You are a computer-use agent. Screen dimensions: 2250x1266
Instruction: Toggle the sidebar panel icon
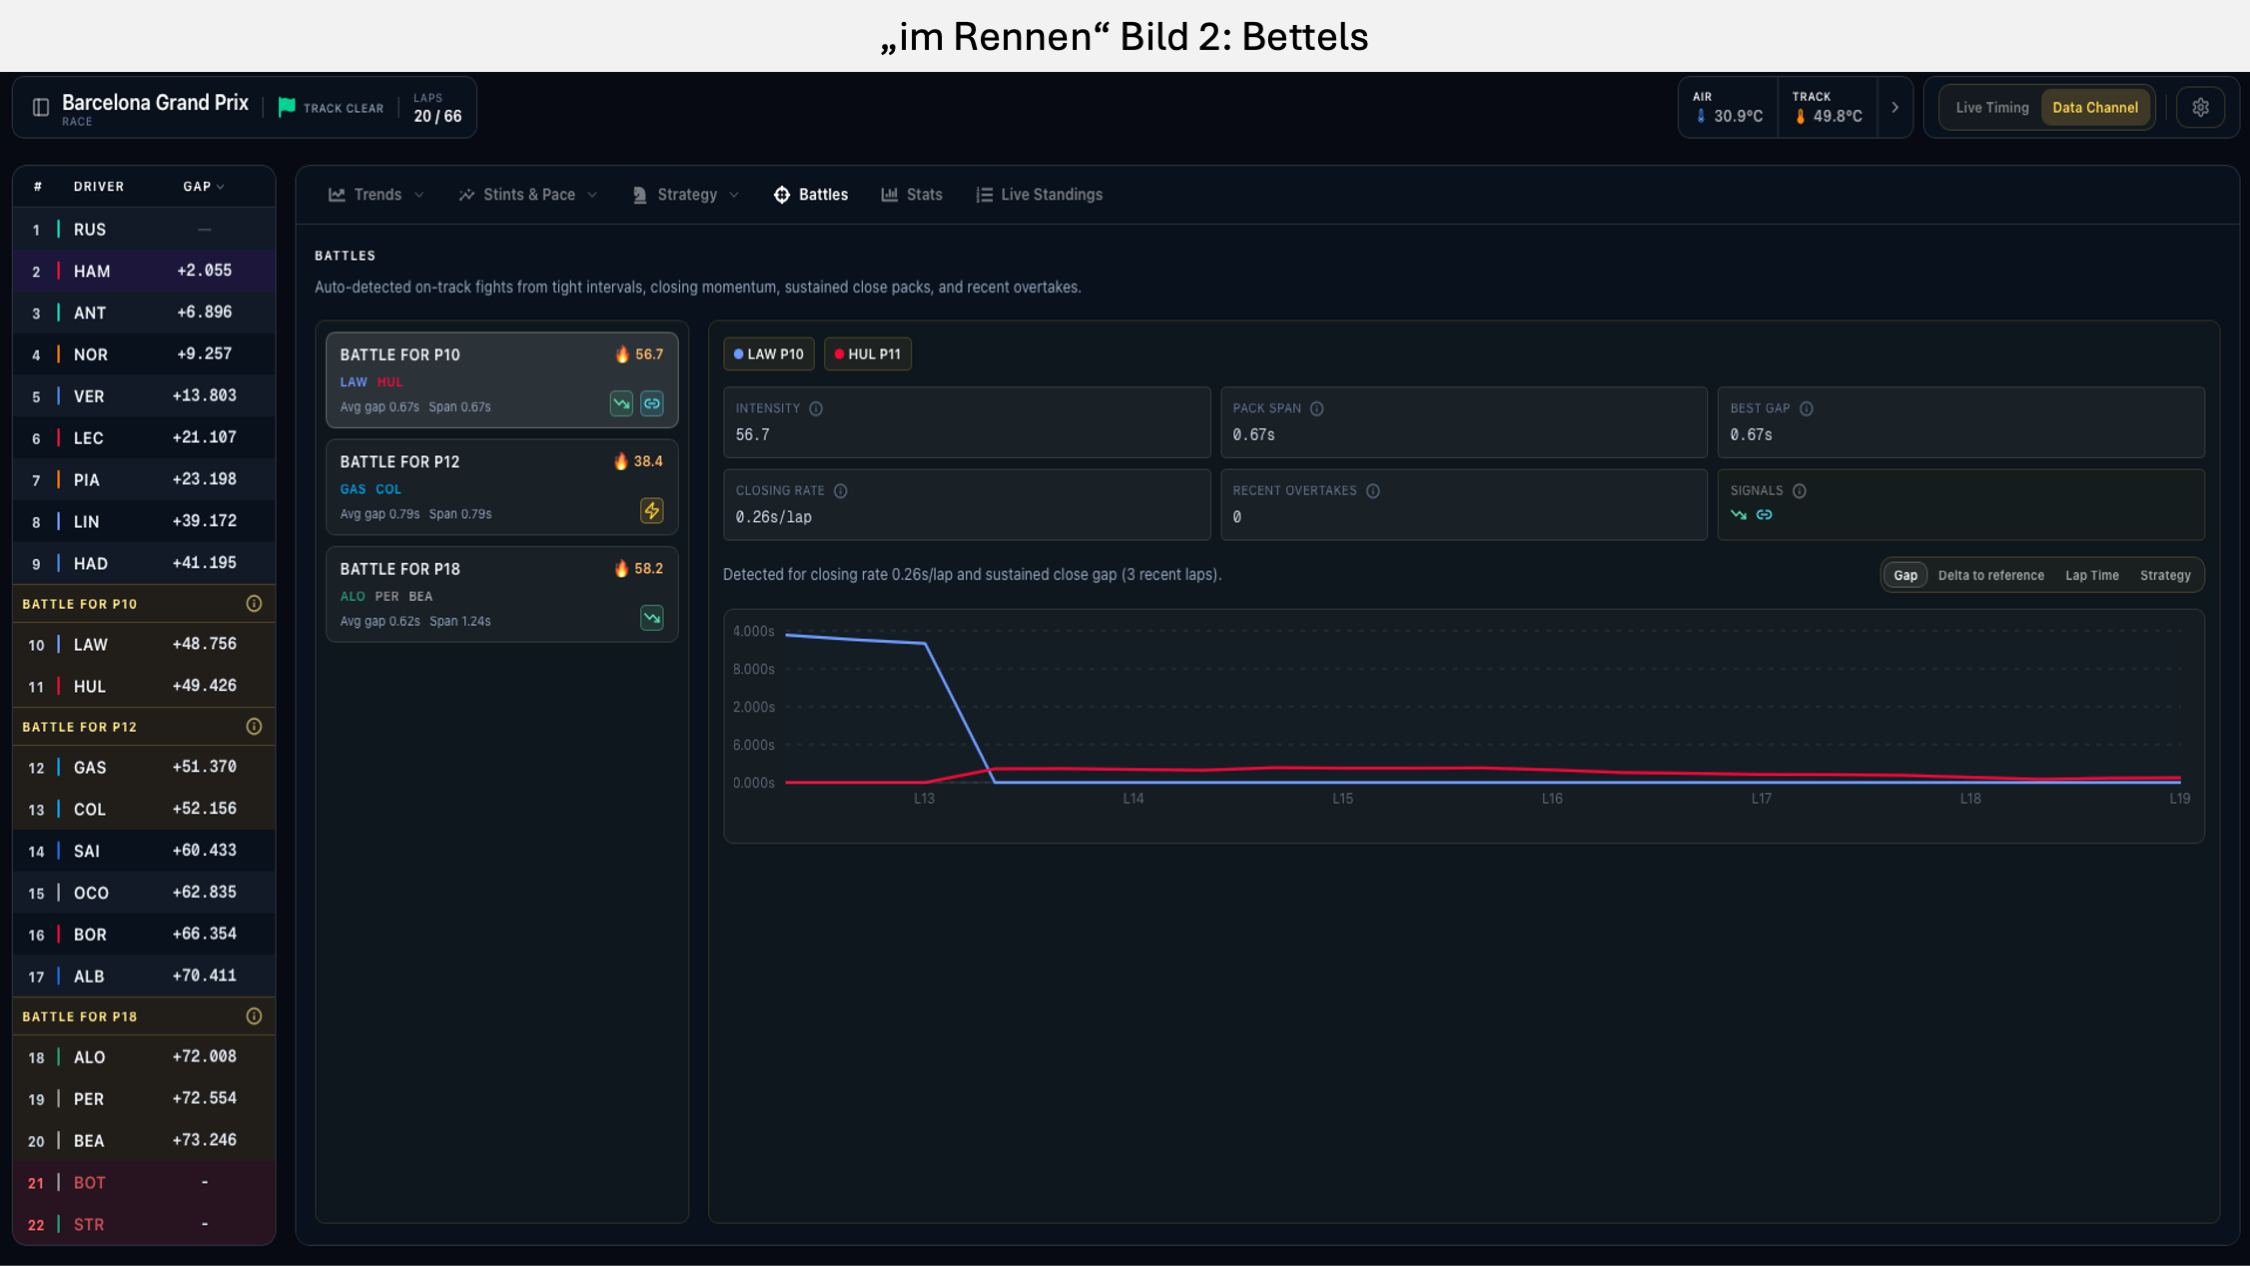tap(41, 108)
